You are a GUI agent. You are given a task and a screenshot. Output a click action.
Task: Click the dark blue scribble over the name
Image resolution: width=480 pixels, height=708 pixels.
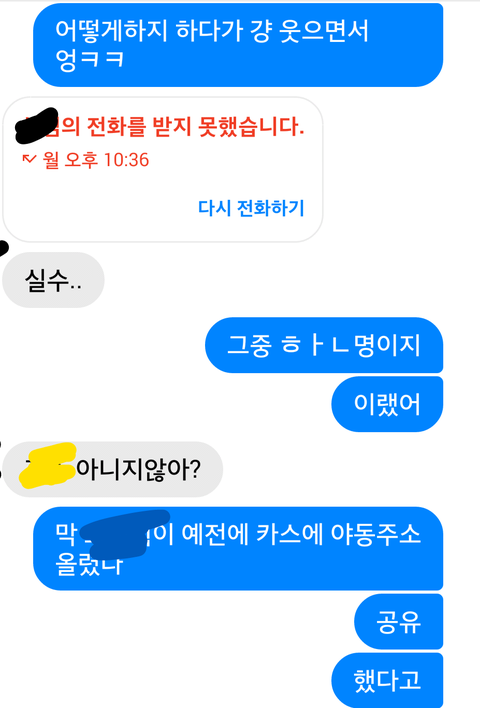coord(124,534)
